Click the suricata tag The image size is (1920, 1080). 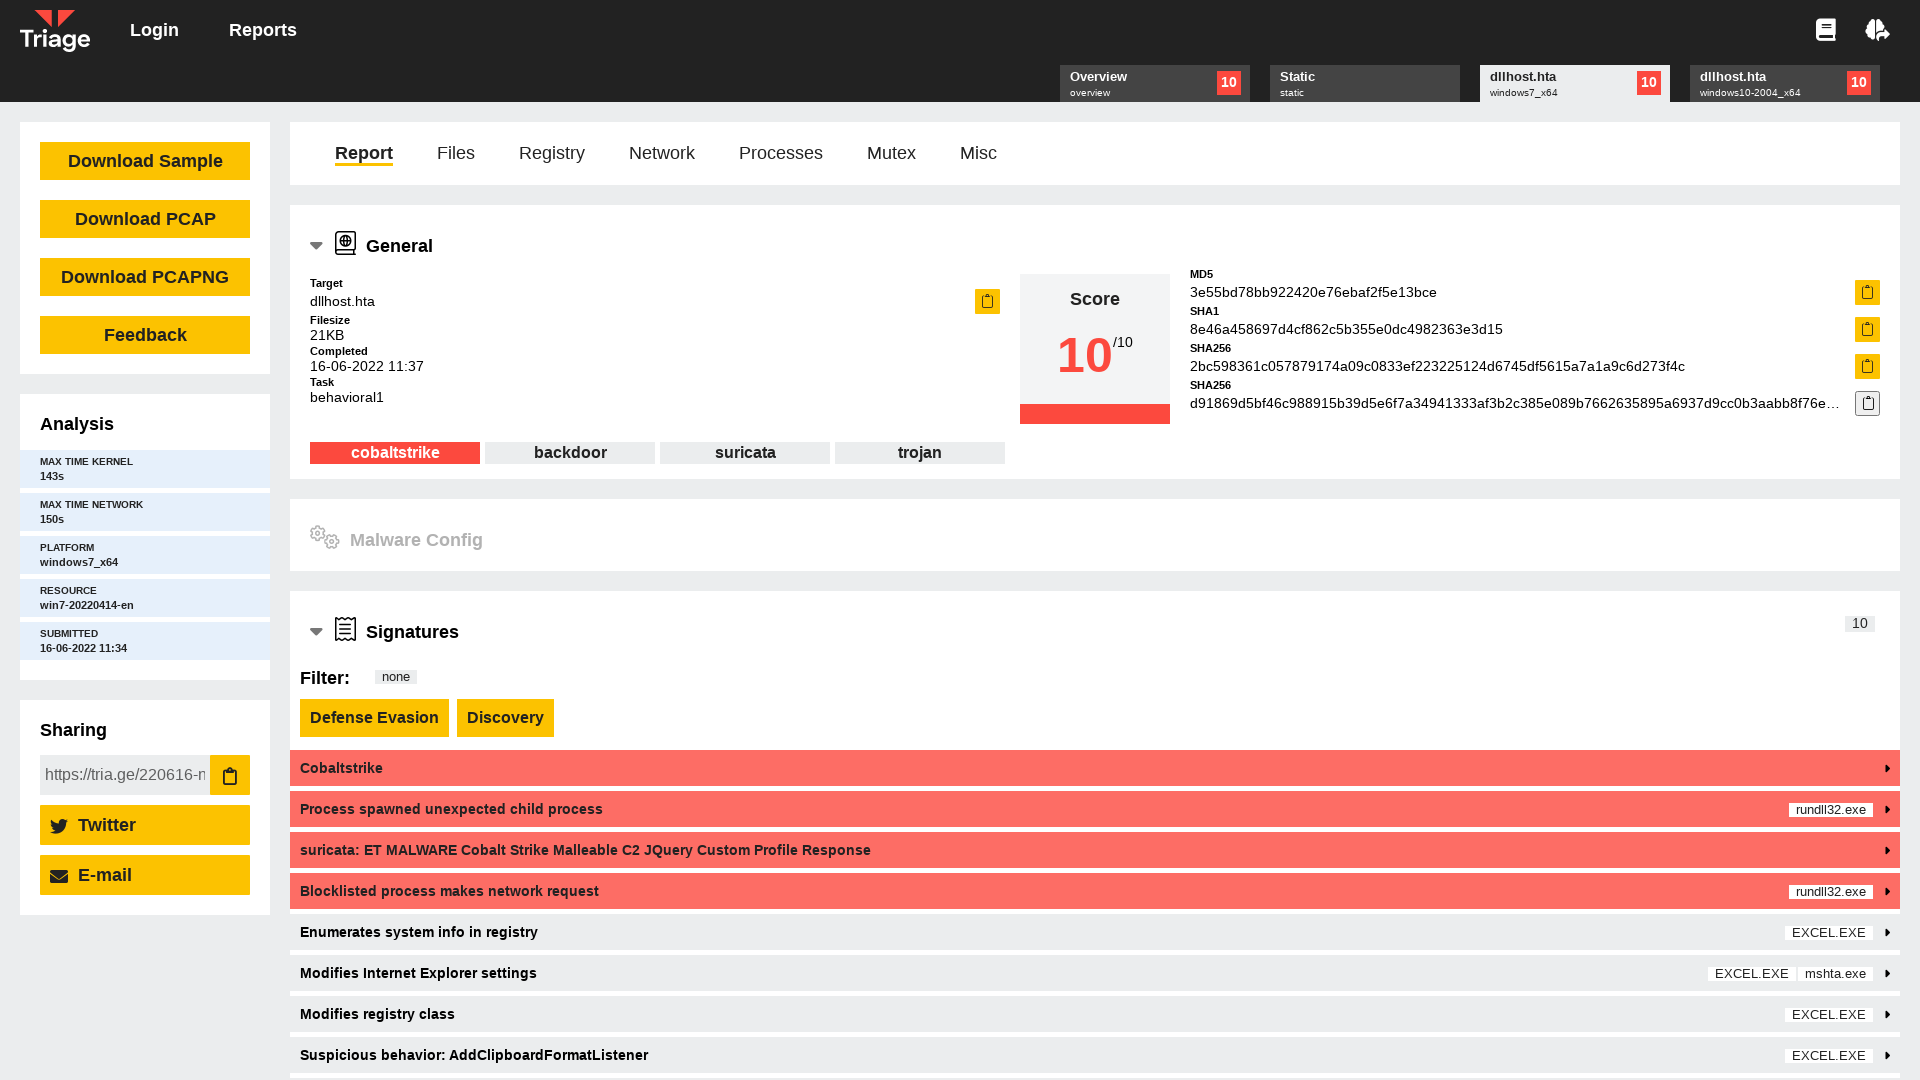(745, 453)
